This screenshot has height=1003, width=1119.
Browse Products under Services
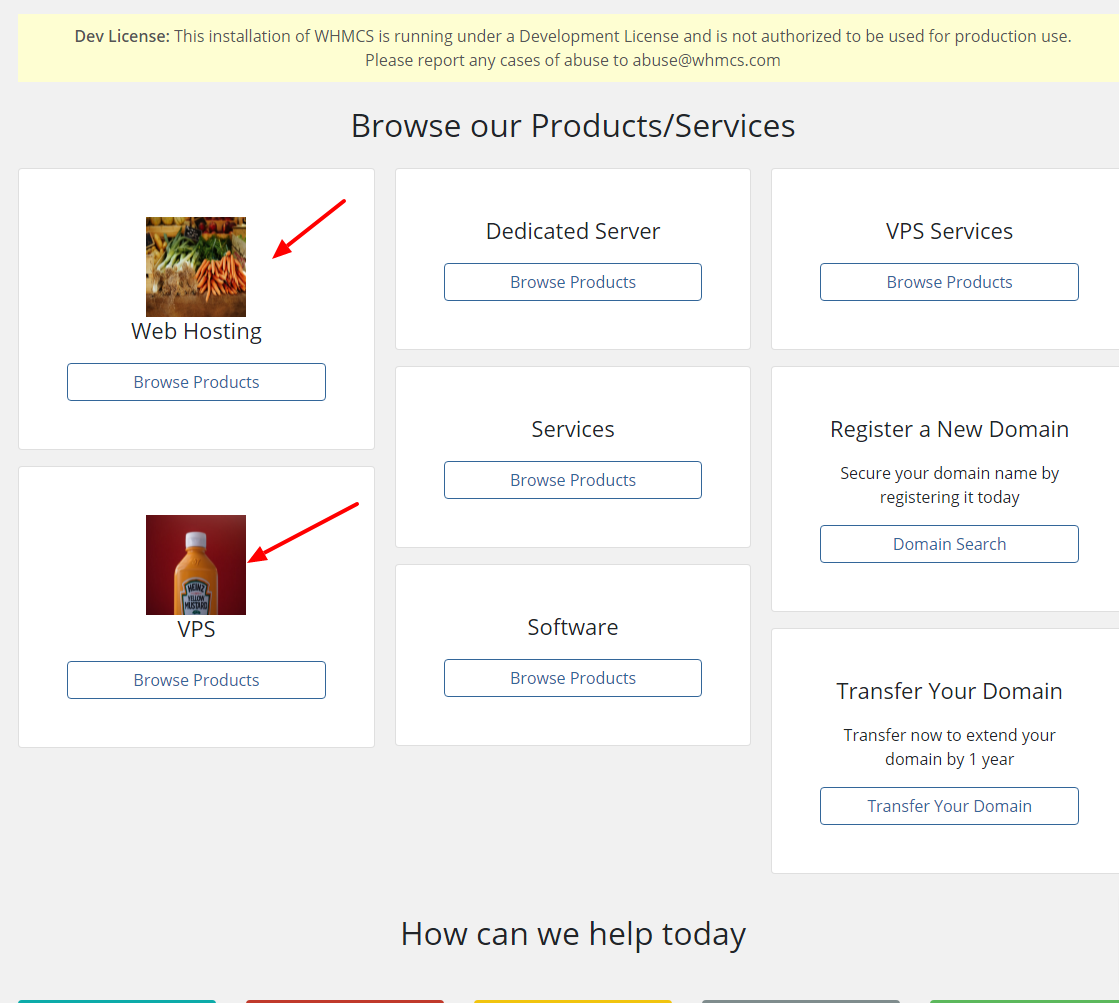pos(572,480)
